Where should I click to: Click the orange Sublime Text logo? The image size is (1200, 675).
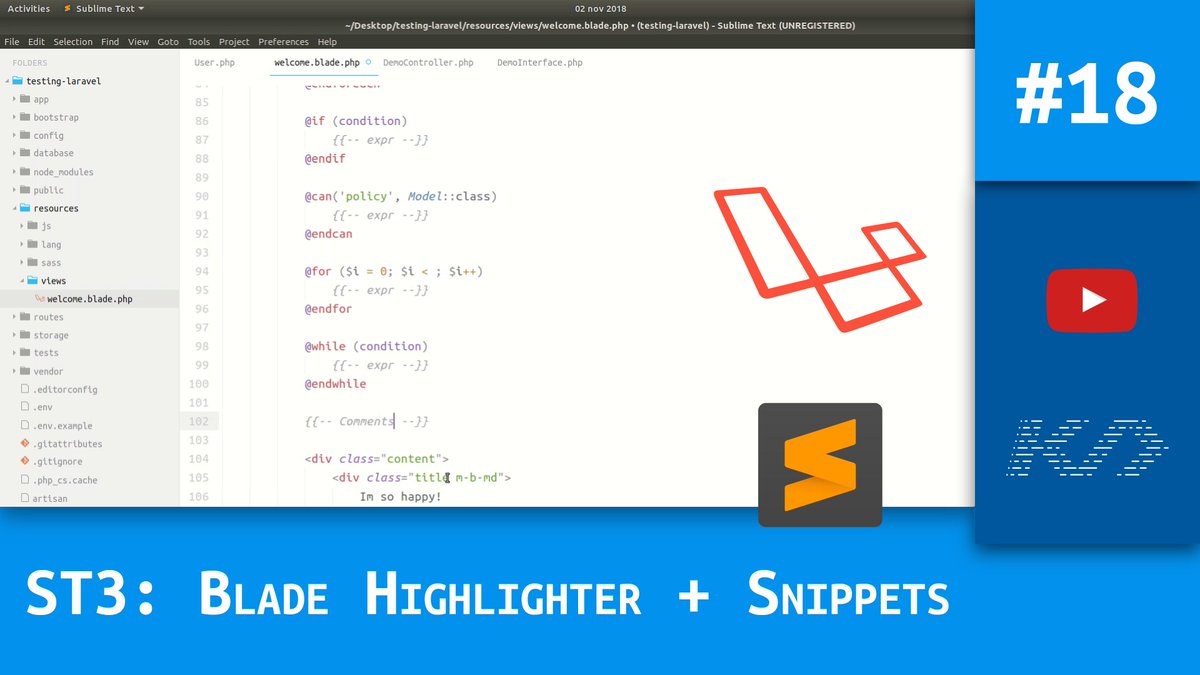[820, 465]
